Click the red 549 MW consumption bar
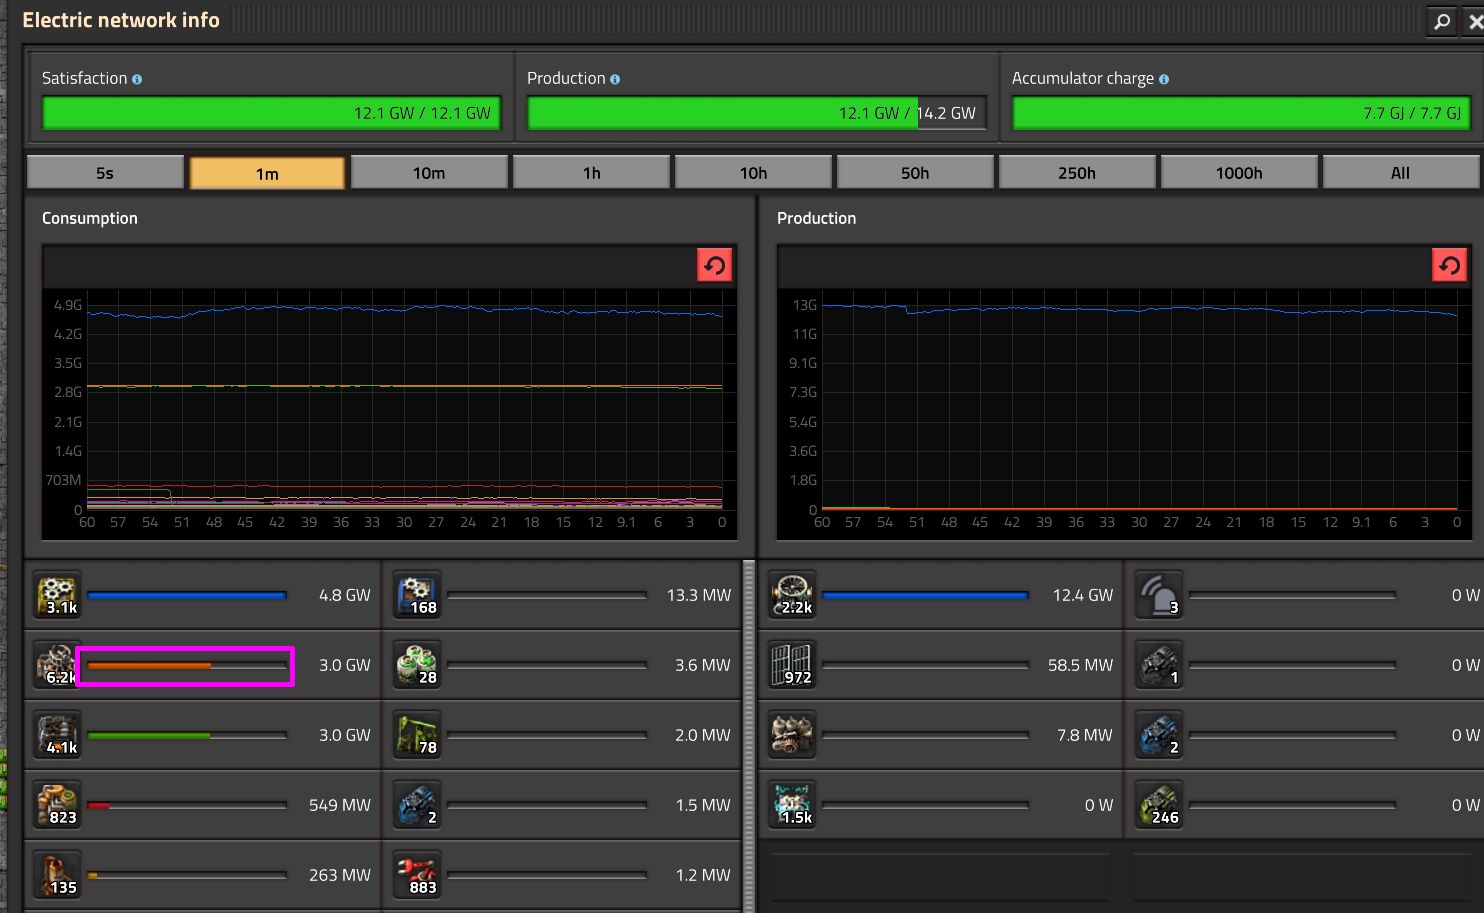The height and width of the screenshot is (913, 1484). pos(187,805)
